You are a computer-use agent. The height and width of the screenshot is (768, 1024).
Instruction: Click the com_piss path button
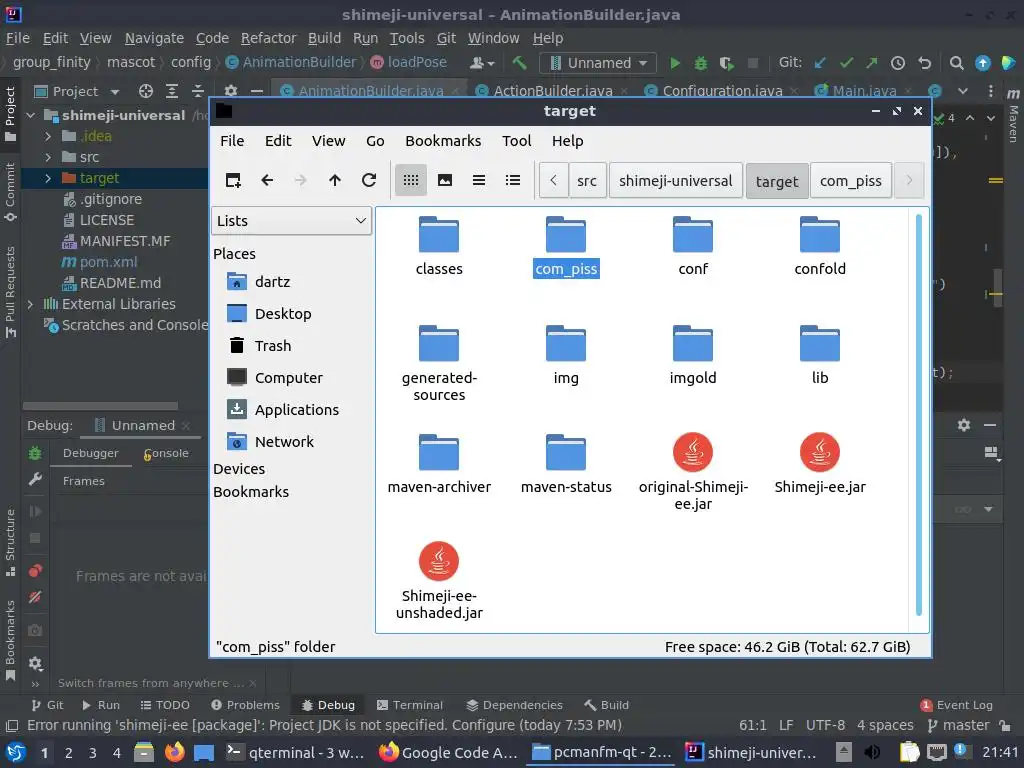(850, 181)
